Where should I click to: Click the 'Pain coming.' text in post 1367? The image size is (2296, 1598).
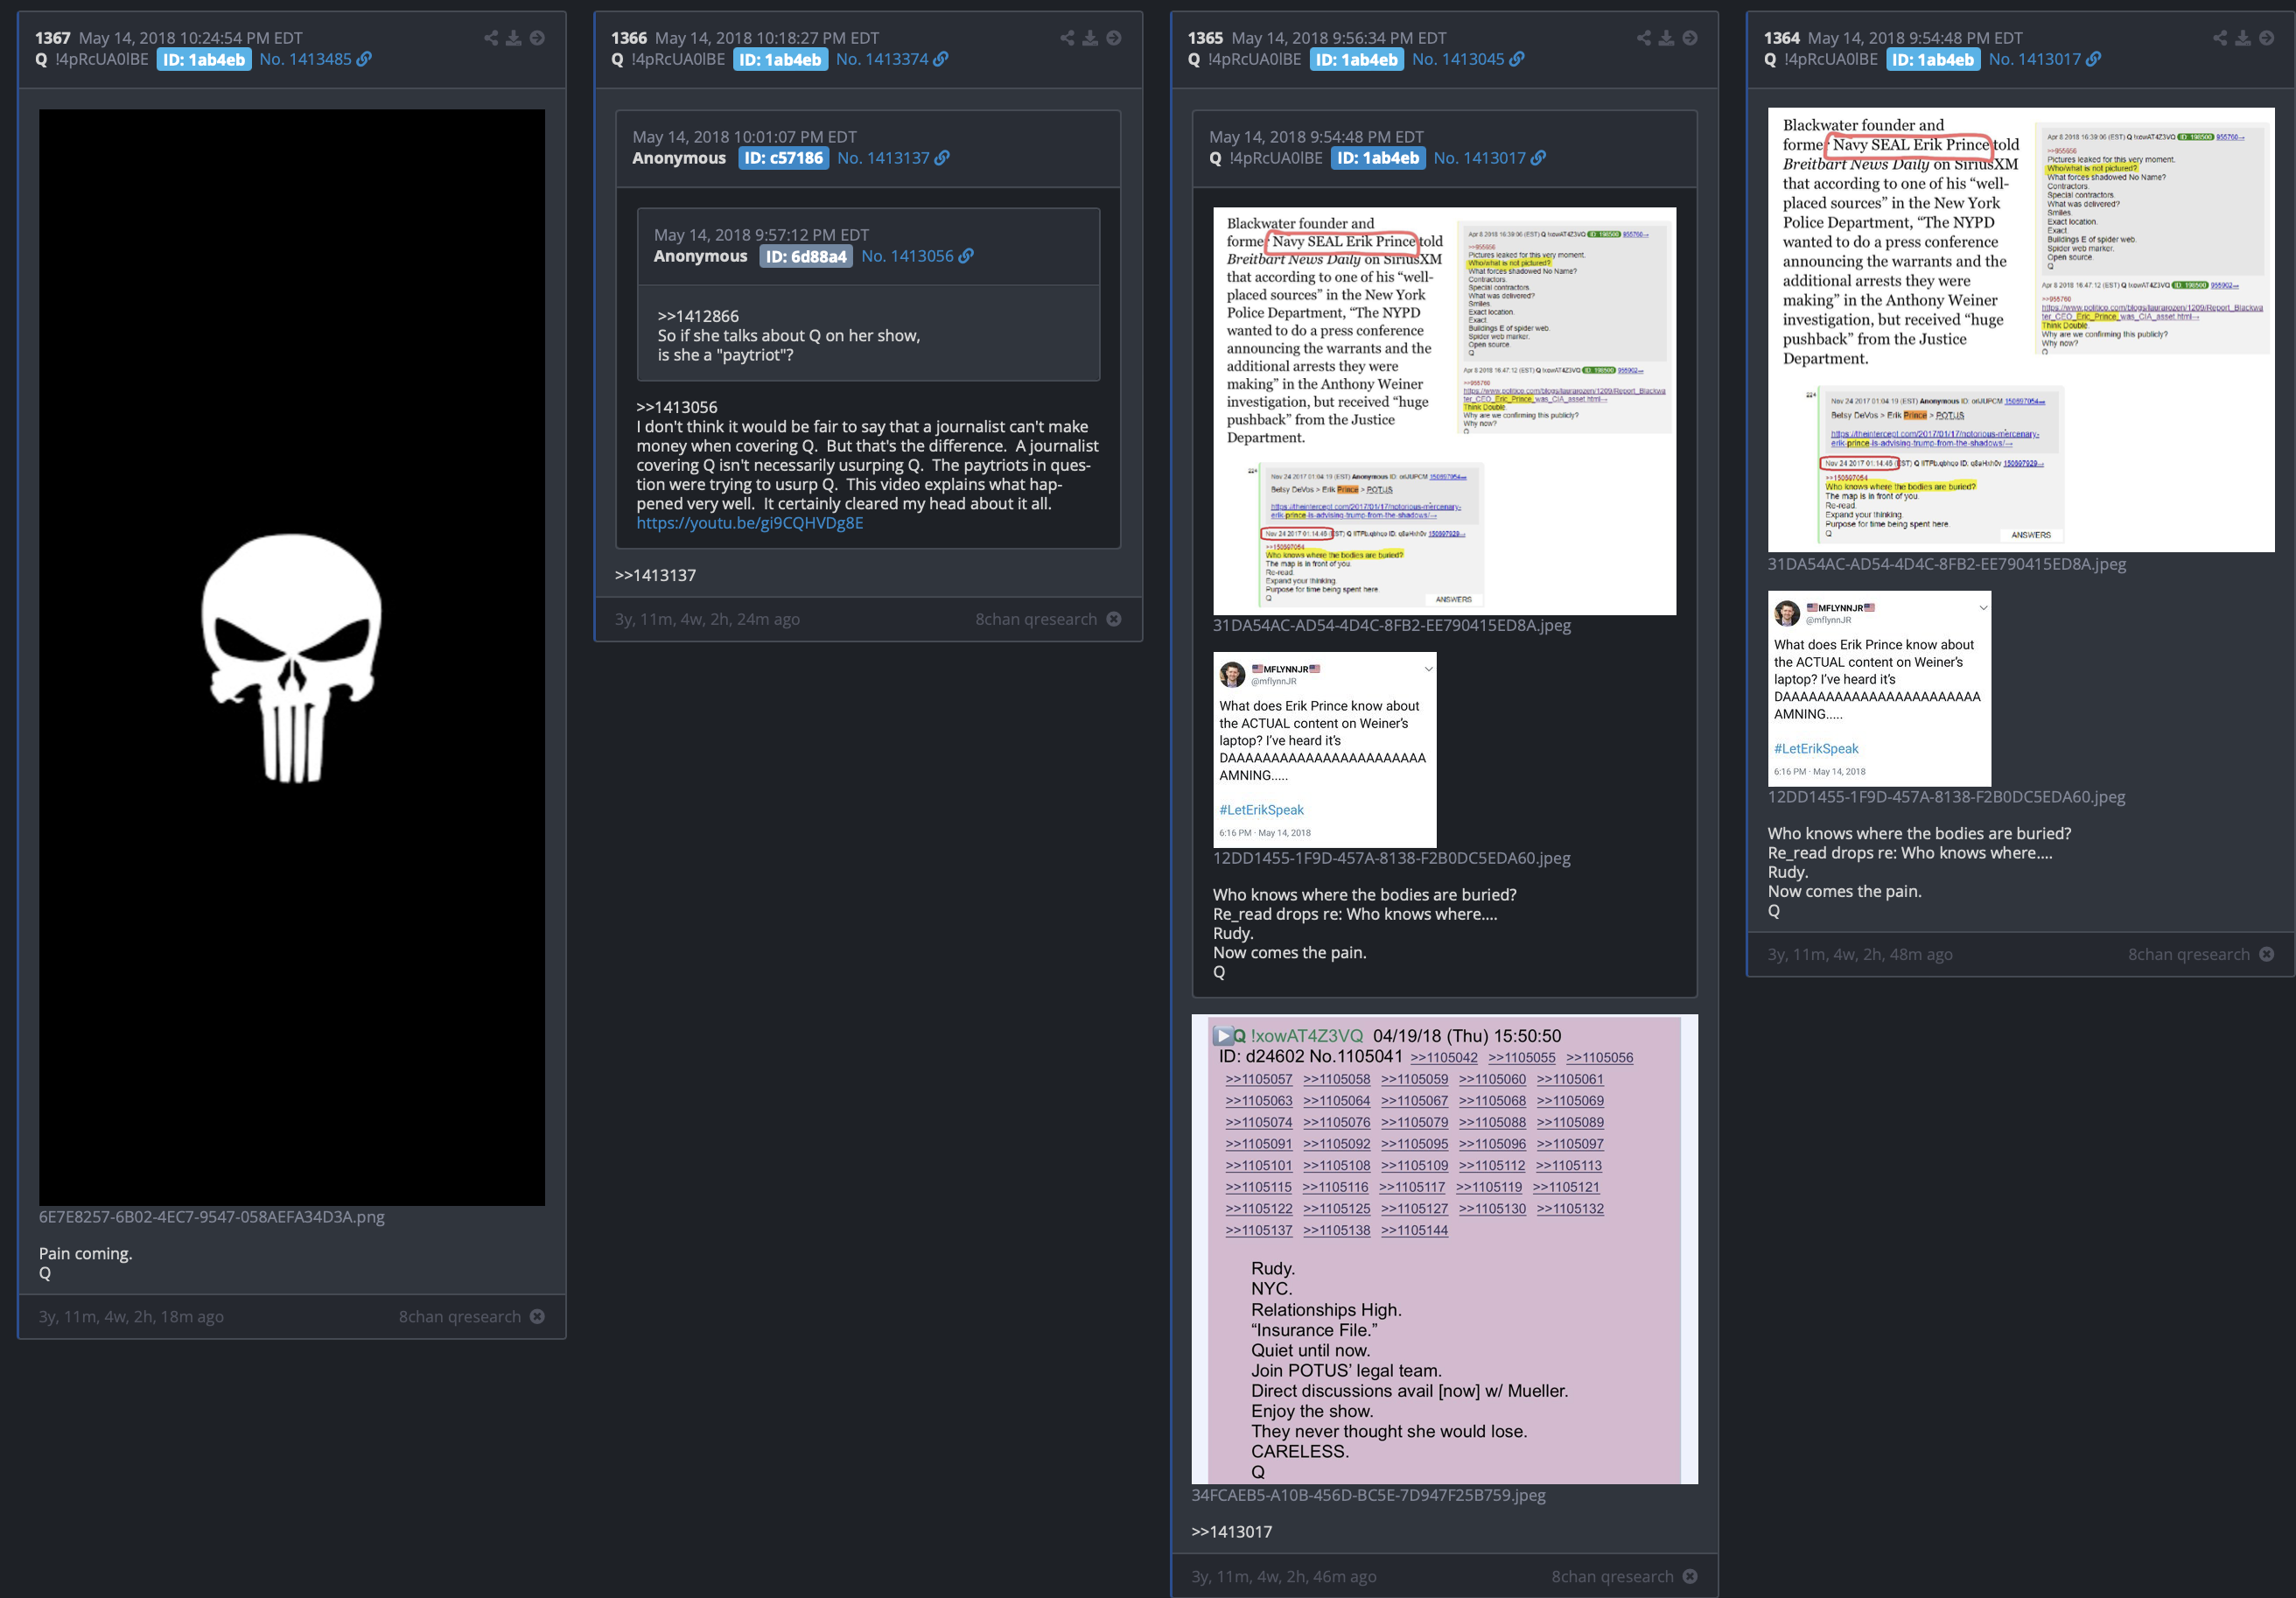pyautogui.click(x=85, y=1254)
